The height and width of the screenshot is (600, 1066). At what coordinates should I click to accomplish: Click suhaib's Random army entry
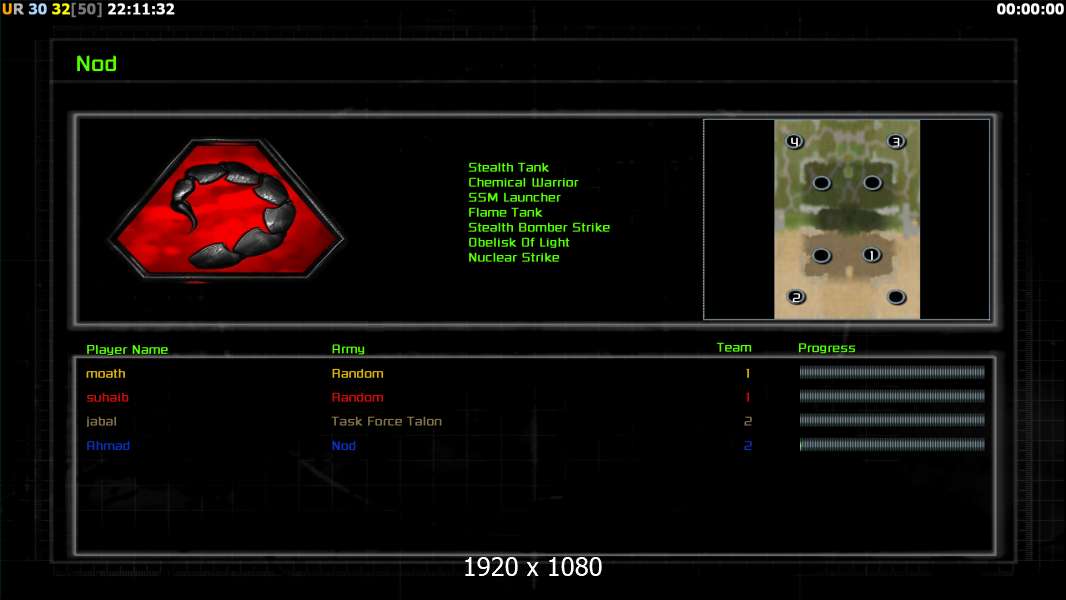(x=357, y=397)
